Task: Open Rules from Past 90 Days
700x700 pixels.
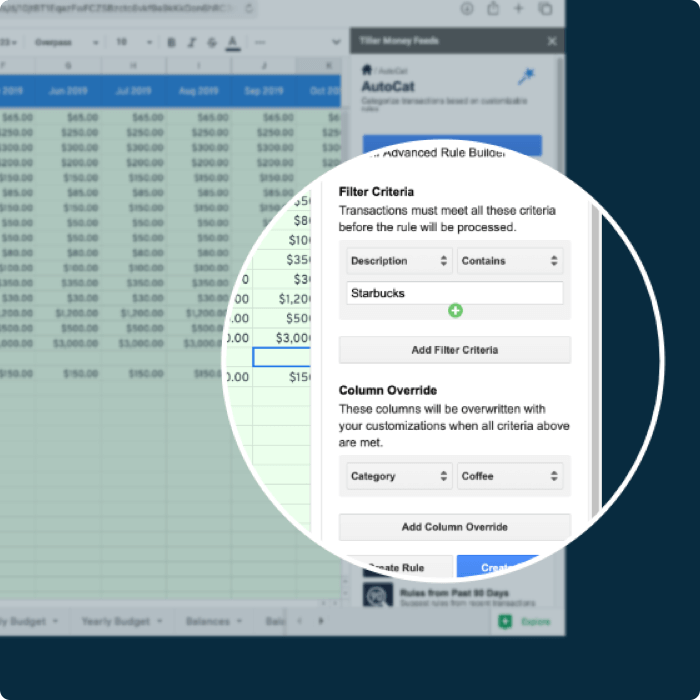Action: (454, 593)
